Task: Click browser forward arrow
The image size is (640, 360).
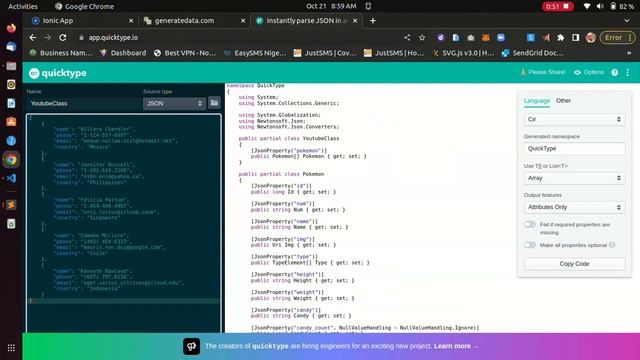Action: 48,38
